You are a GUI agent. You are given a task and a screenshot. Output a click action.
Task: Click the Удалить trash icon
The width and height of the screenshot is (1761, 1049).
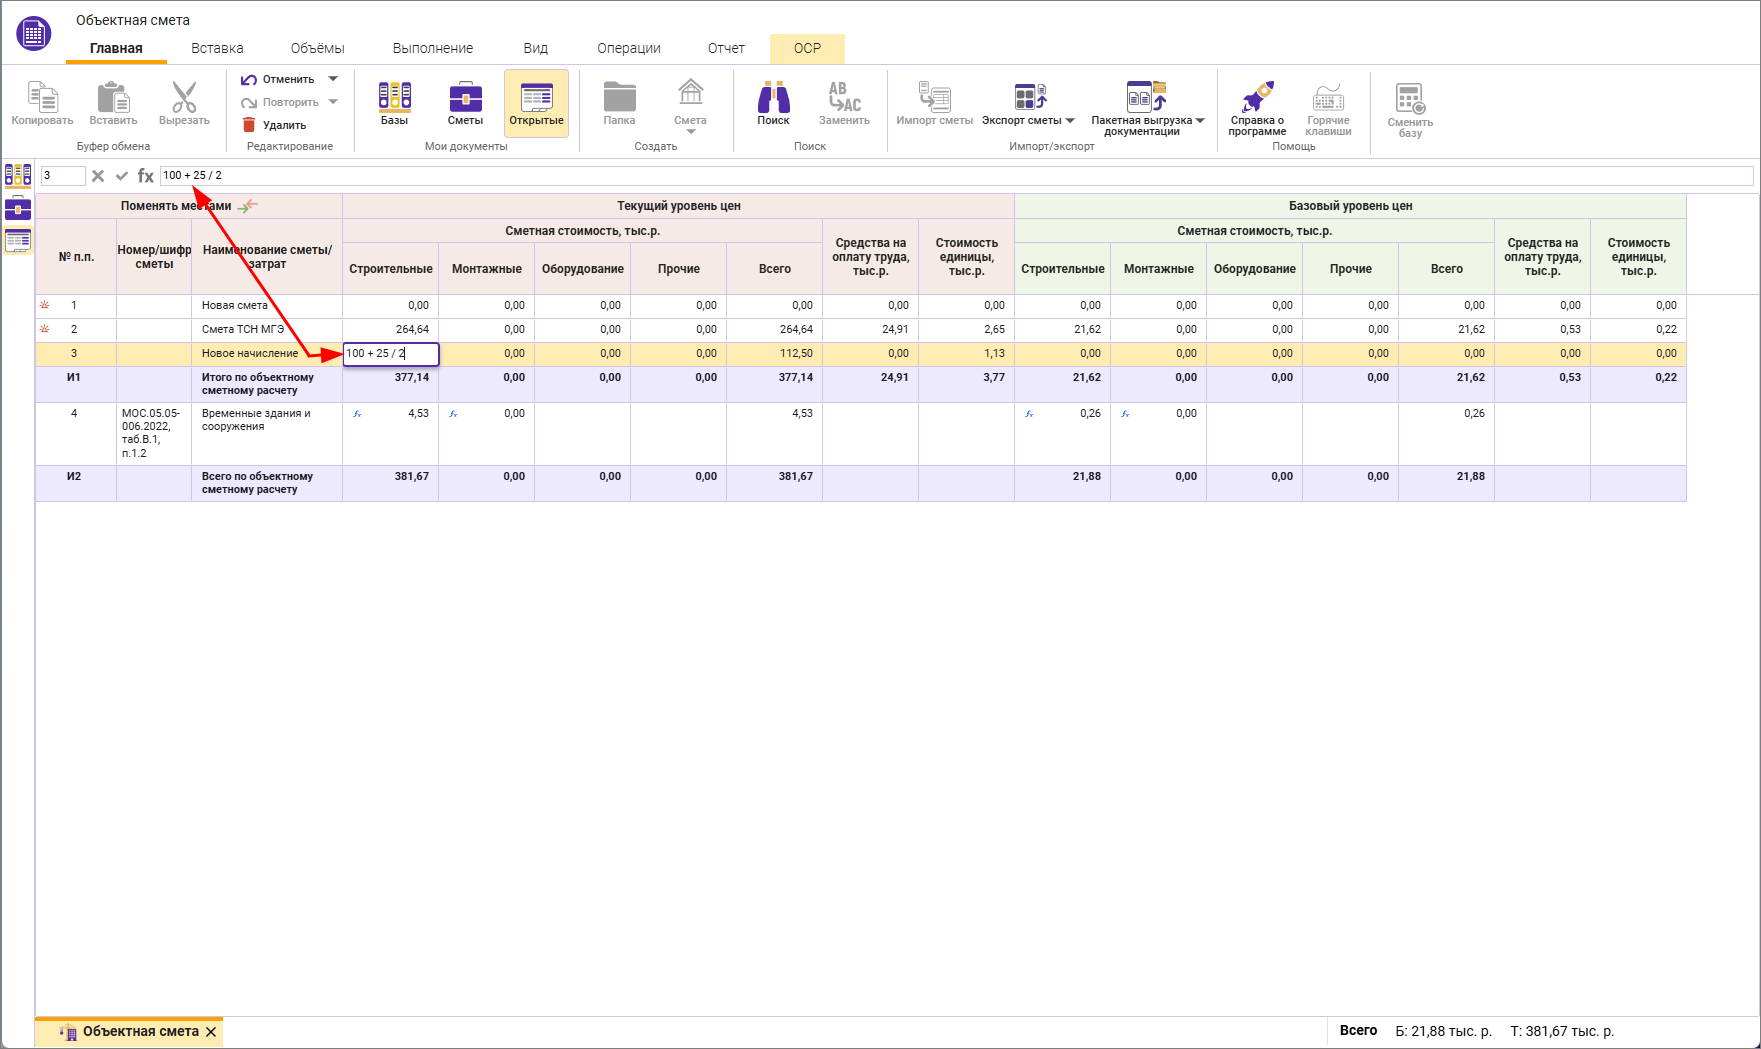250,125
